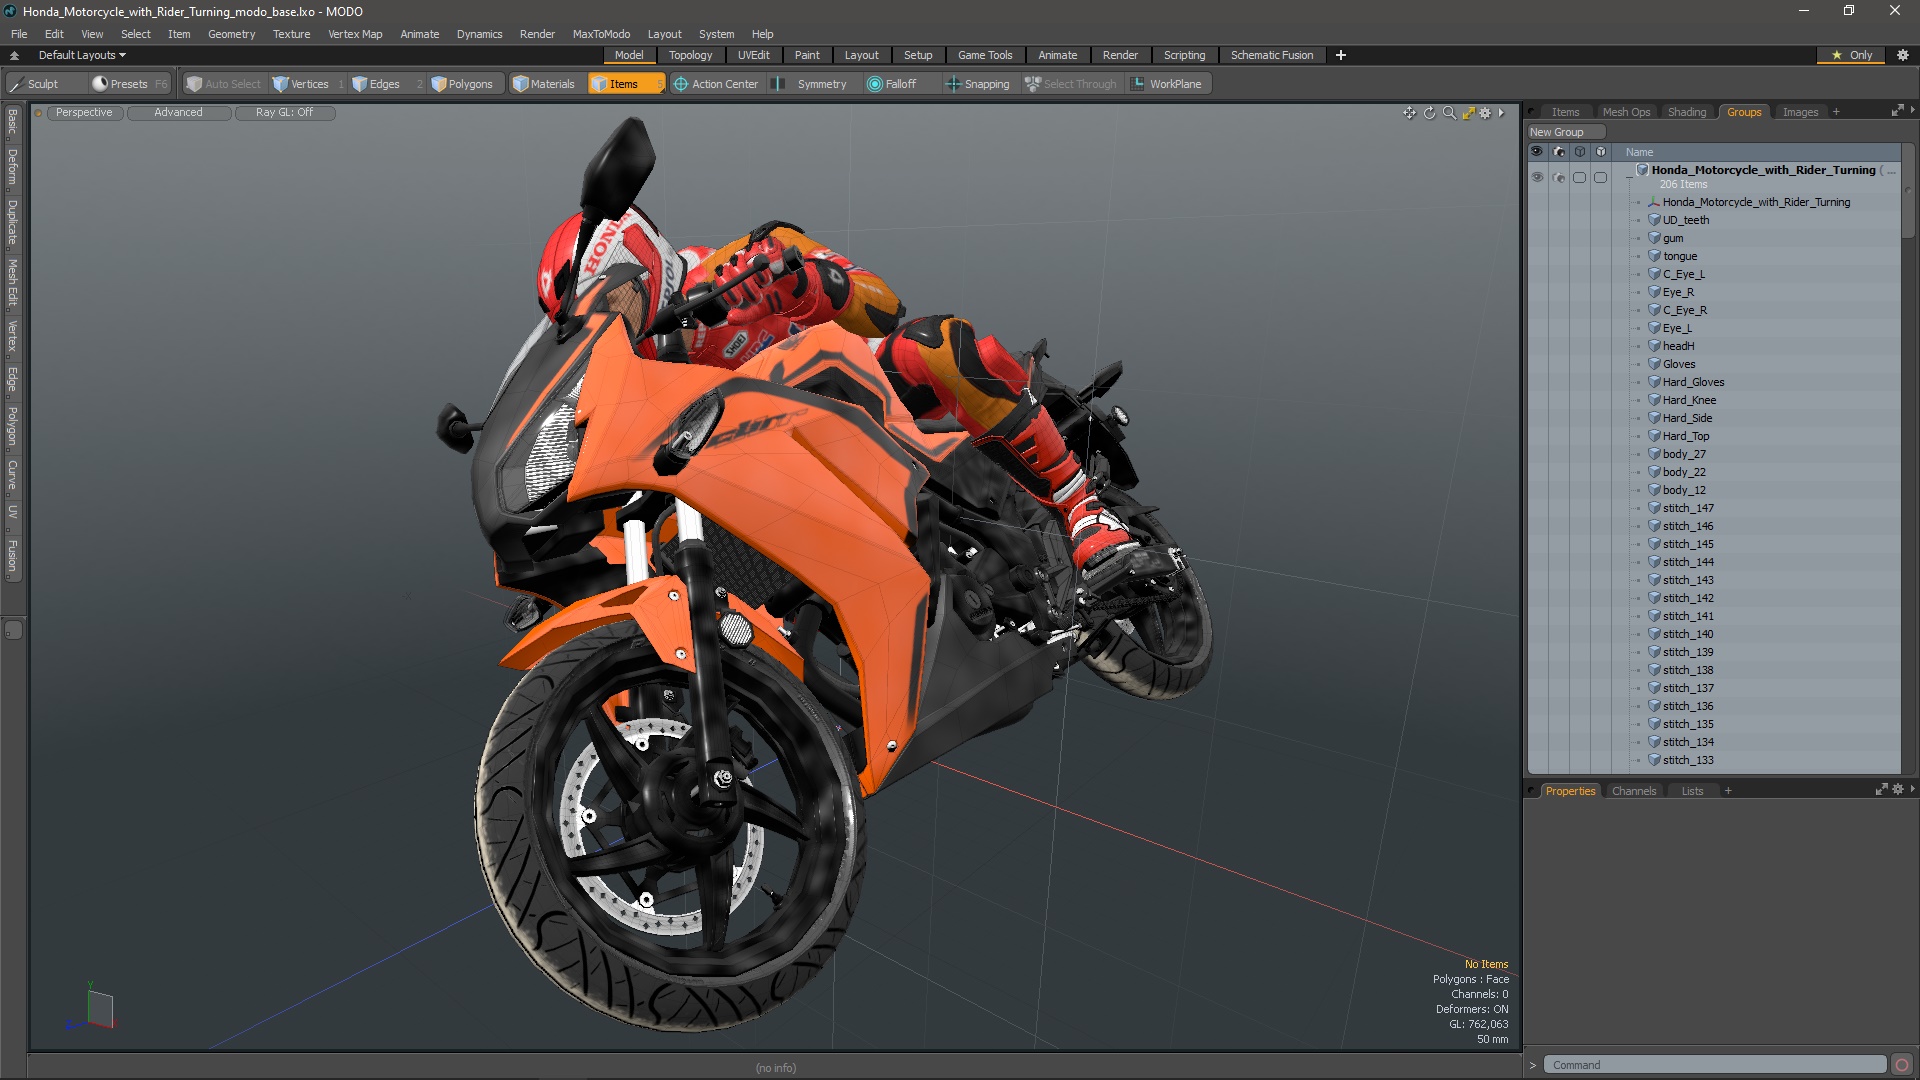Open the Ray GL: Off dropdown

pos(284,112)
